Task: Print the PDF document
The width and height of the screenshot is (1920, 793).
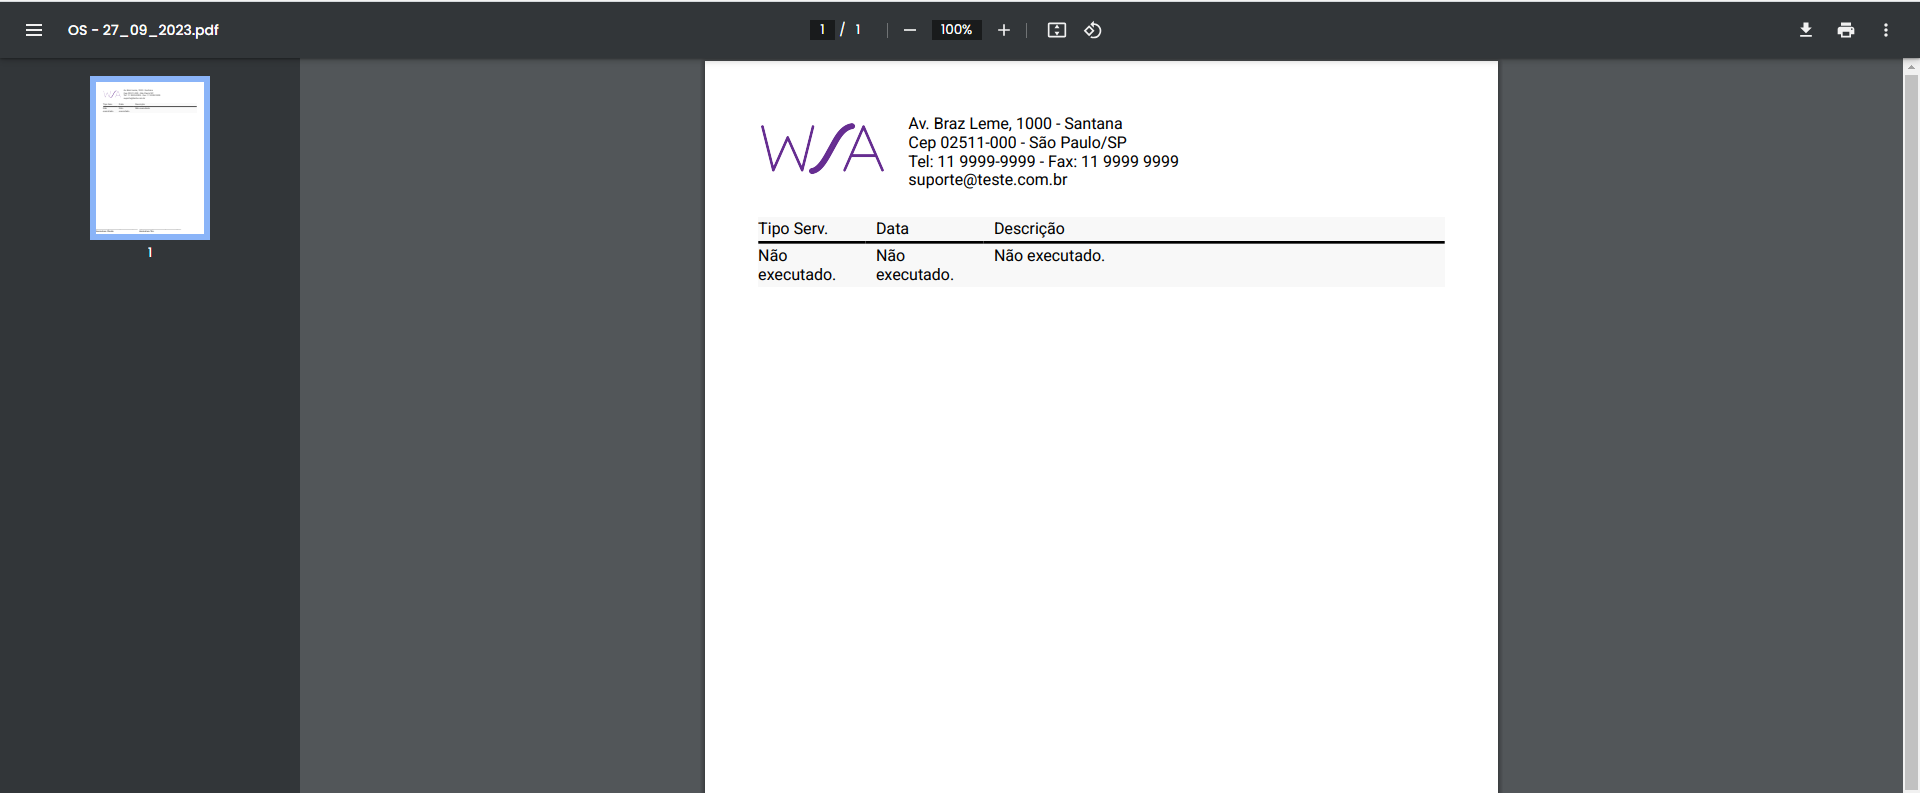Action: (1846, 30)
